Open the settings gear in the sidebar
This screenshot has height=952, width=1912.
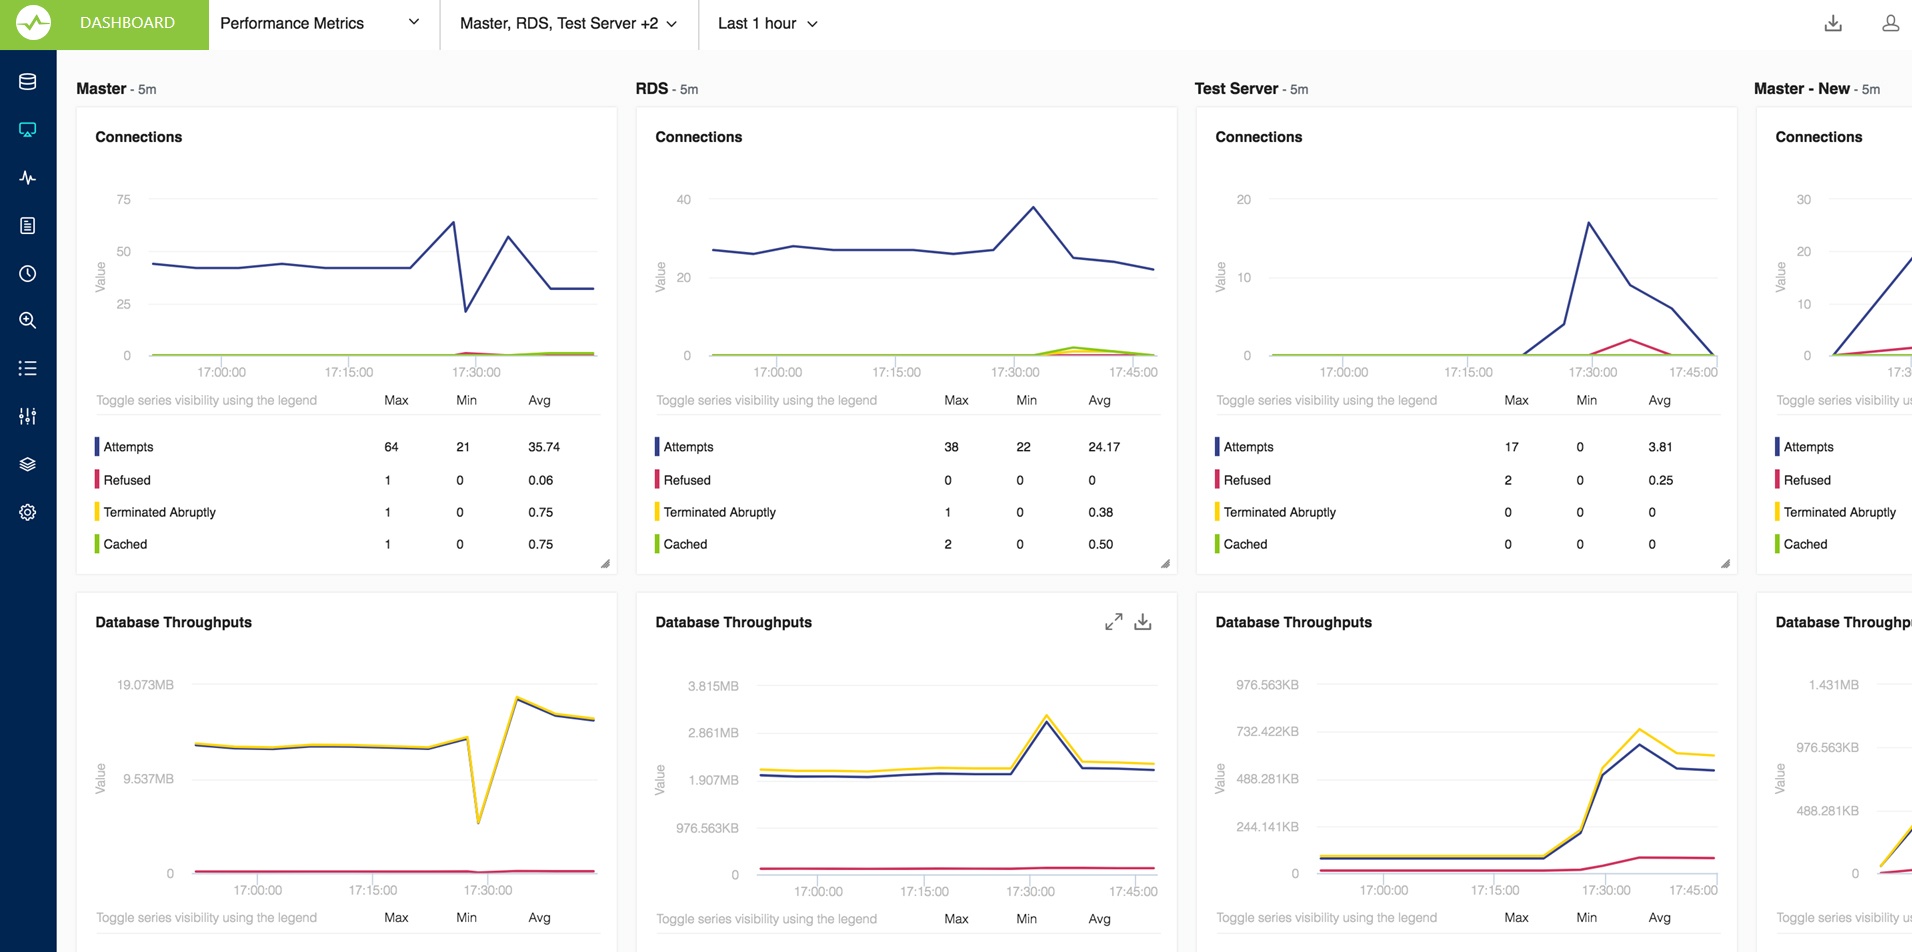(28, 512)
